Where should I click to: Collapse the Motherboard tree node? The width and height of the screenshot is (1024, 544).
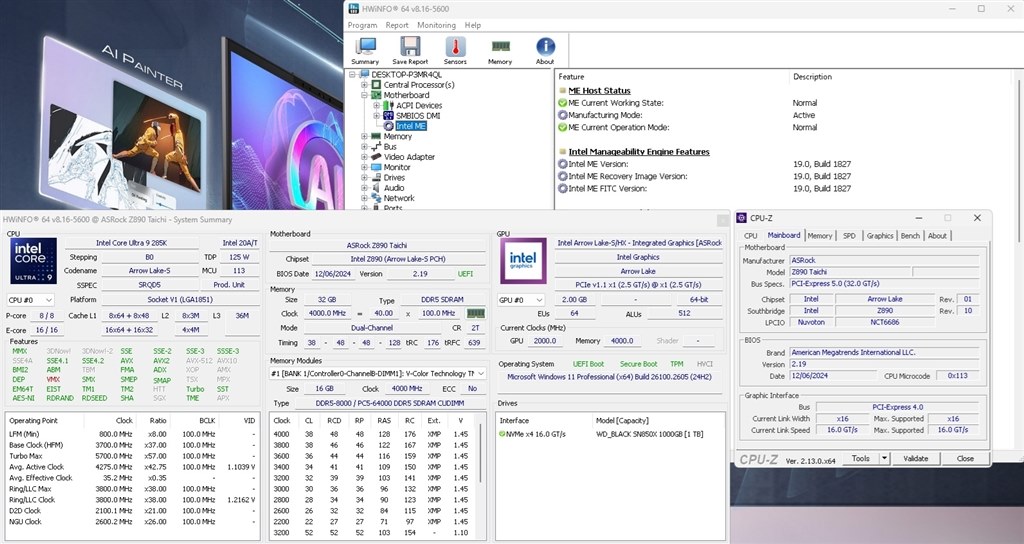[365, 96]
